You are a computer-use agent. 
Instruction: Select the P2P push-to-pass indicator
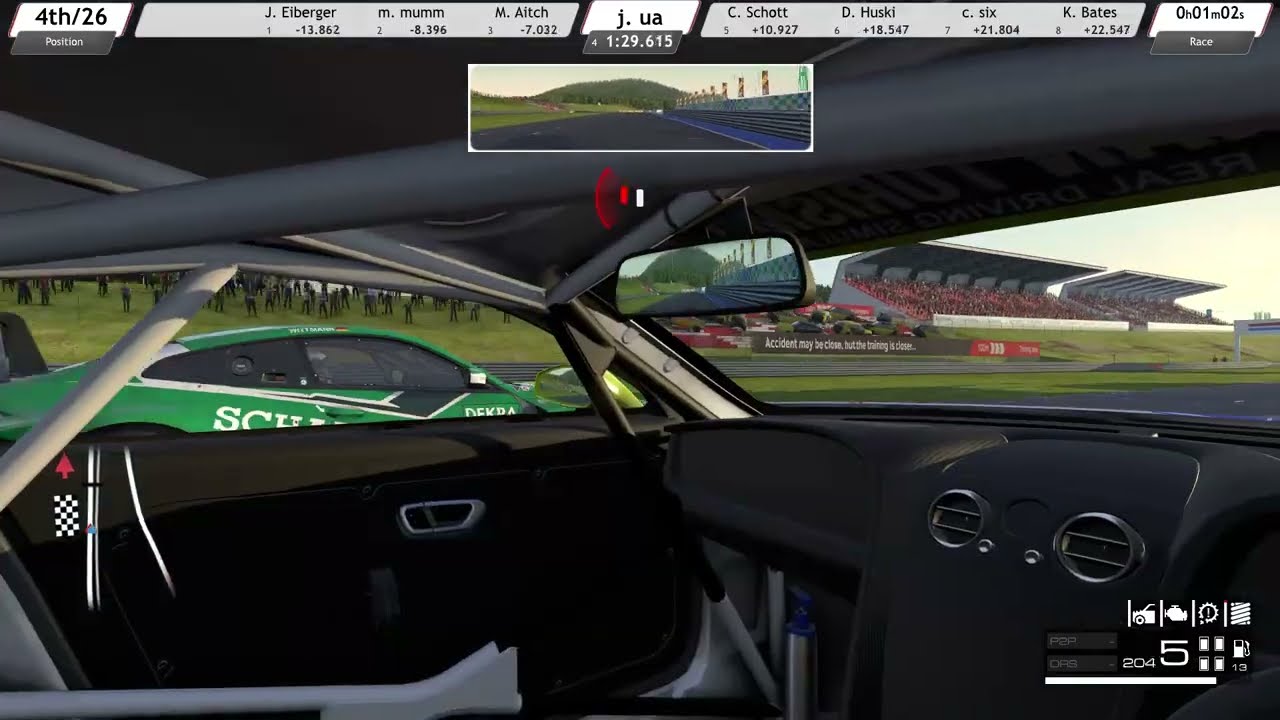[1082, 641]
